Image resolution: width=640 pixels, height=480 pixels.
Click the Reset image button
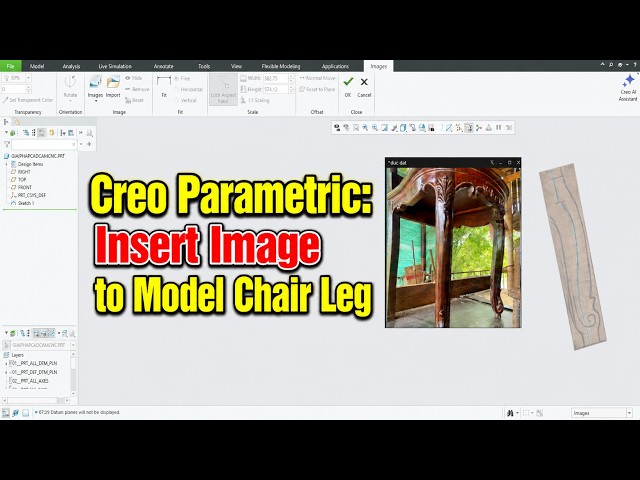point(134,100)
